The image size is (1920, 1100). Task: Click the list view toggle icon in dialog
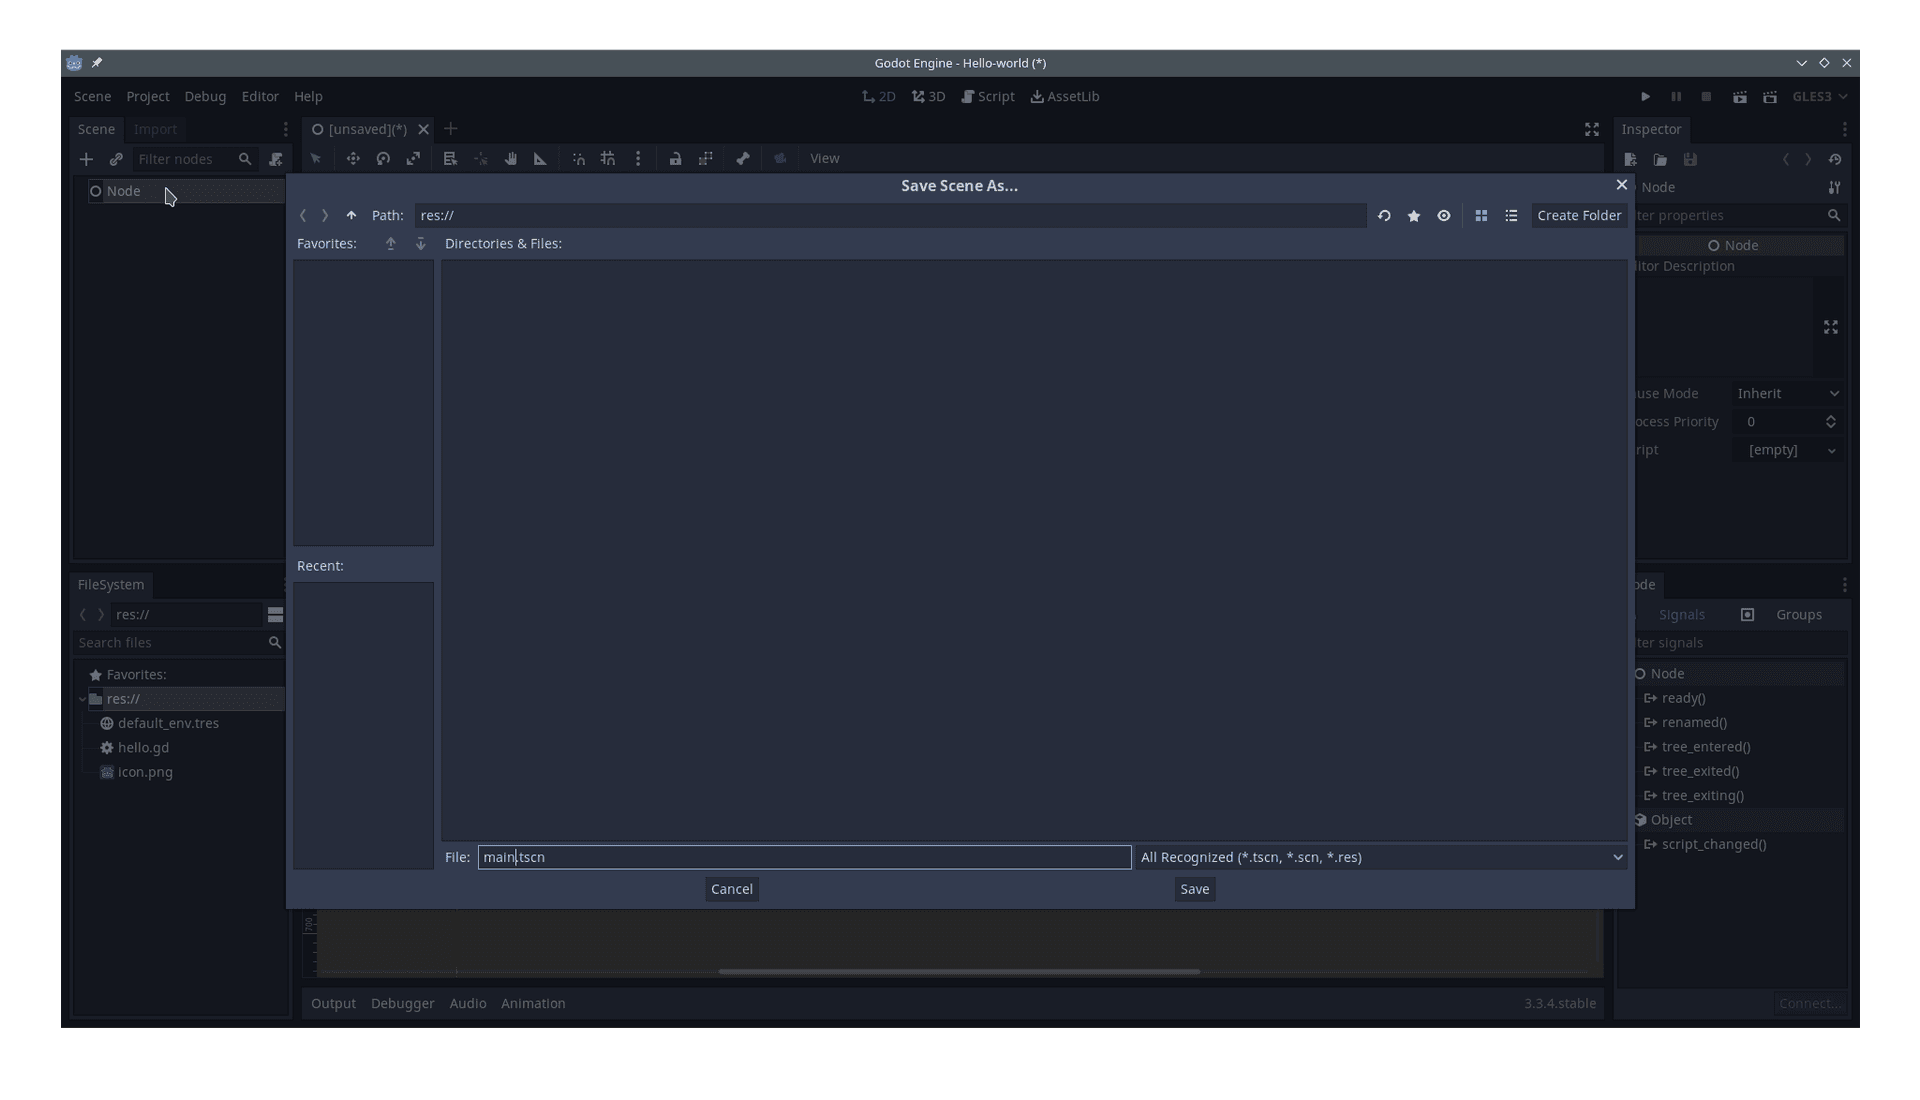pos(1511,215)
